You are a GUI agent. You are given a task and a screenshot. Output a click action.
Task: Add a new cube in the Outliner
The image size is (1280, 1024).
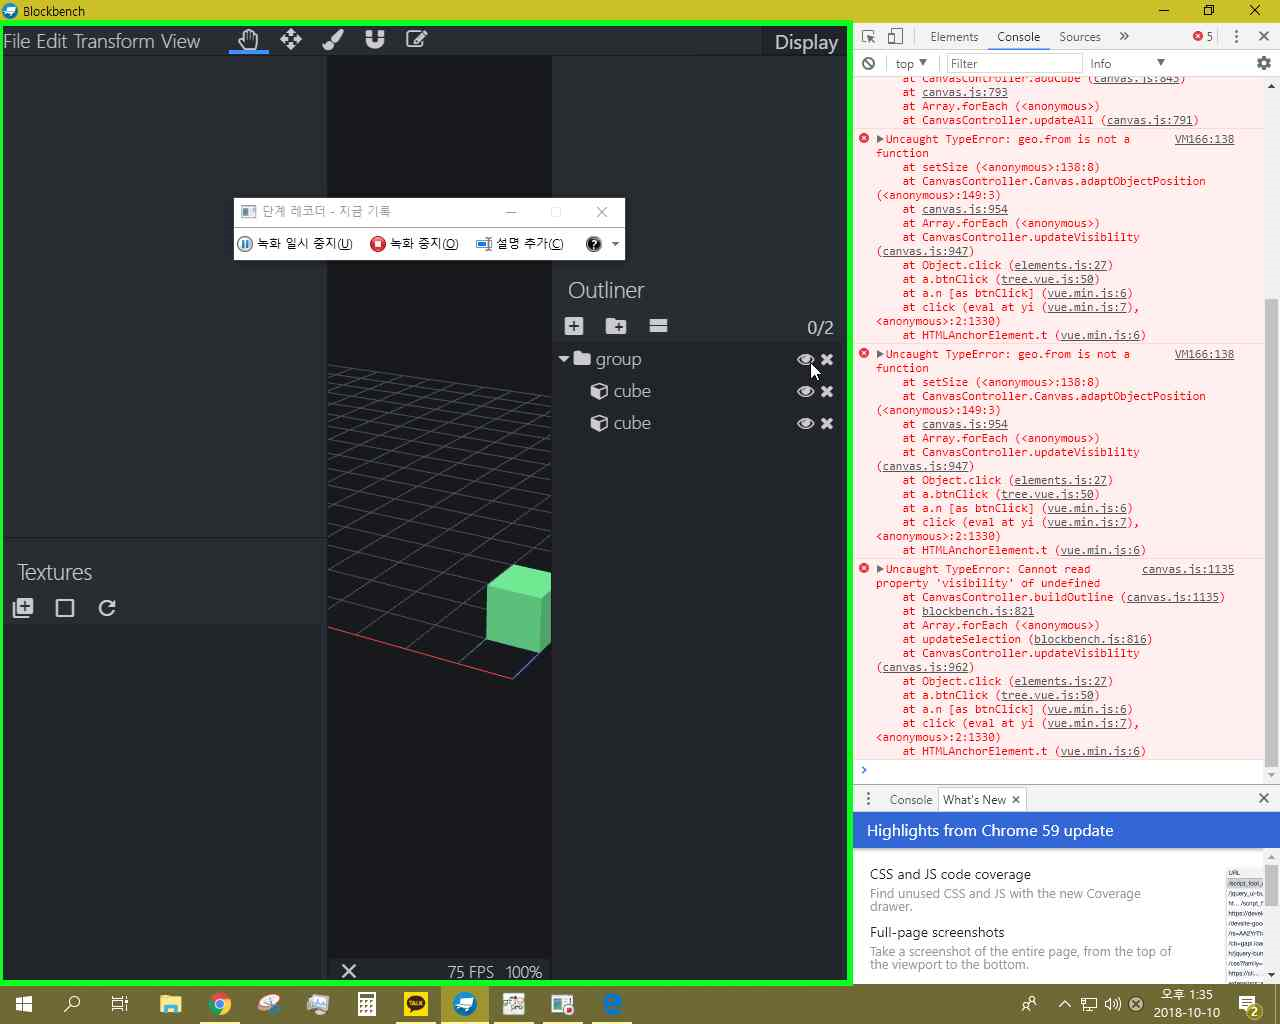click(574, 326)
